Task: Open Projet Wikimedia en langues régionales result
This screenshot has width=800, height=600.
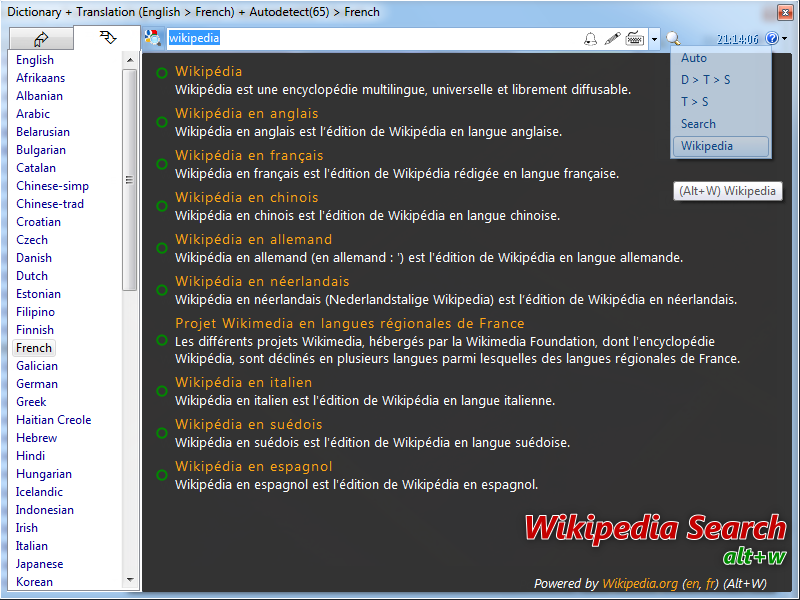Action: point(350,323)
